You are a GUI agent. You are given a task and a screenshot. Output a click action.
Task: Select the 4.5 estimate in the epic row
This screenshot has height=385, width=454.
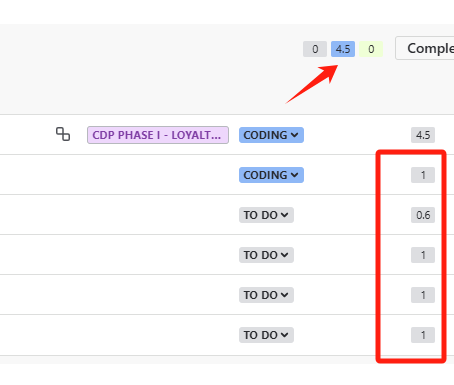click(423, 135)
